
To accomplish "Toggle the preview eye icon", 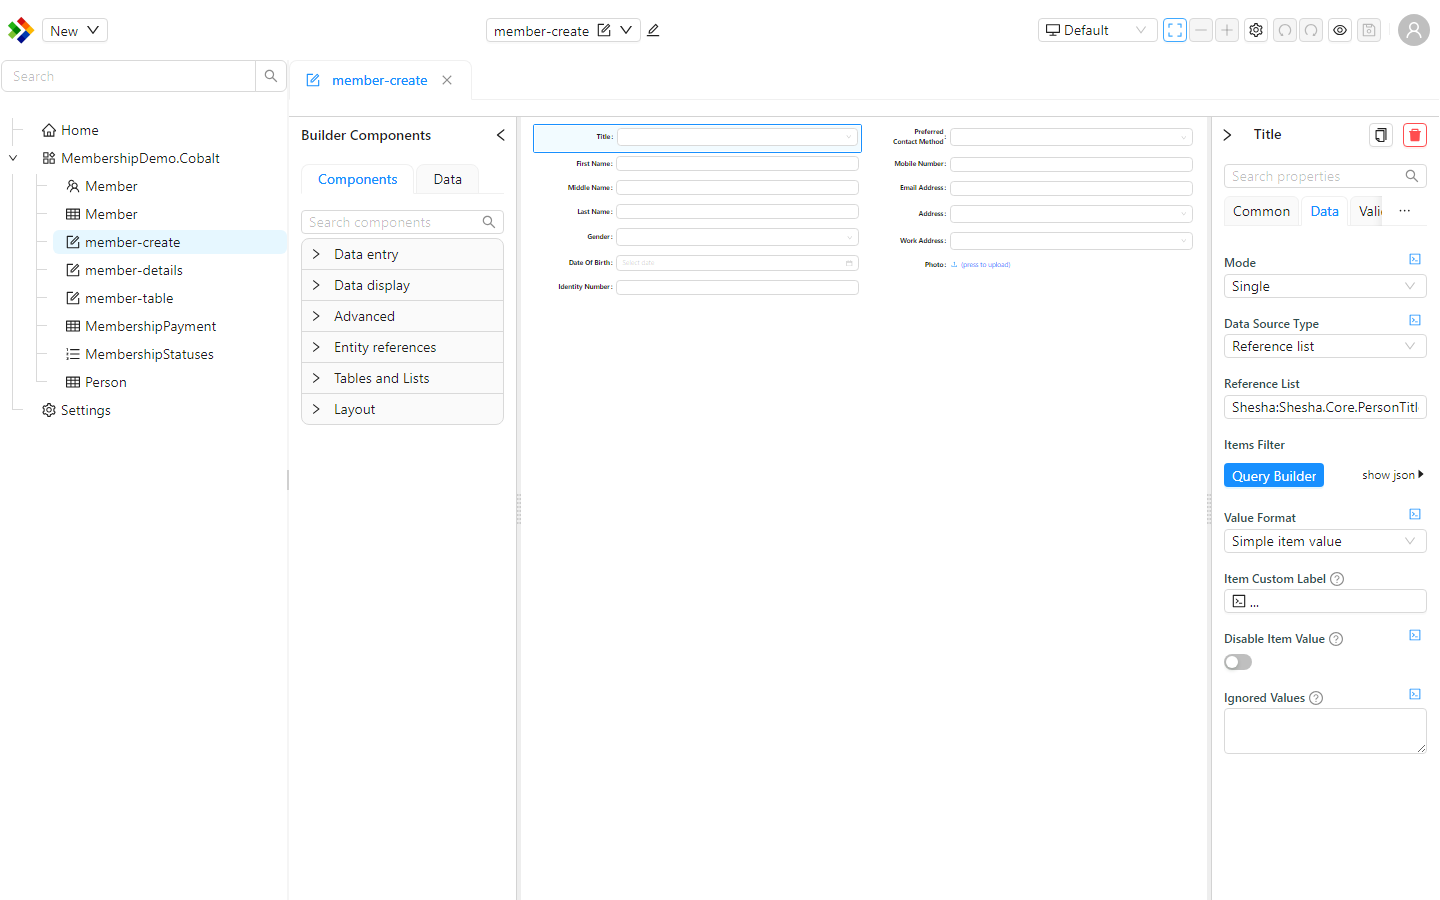I will point(1340,30).
